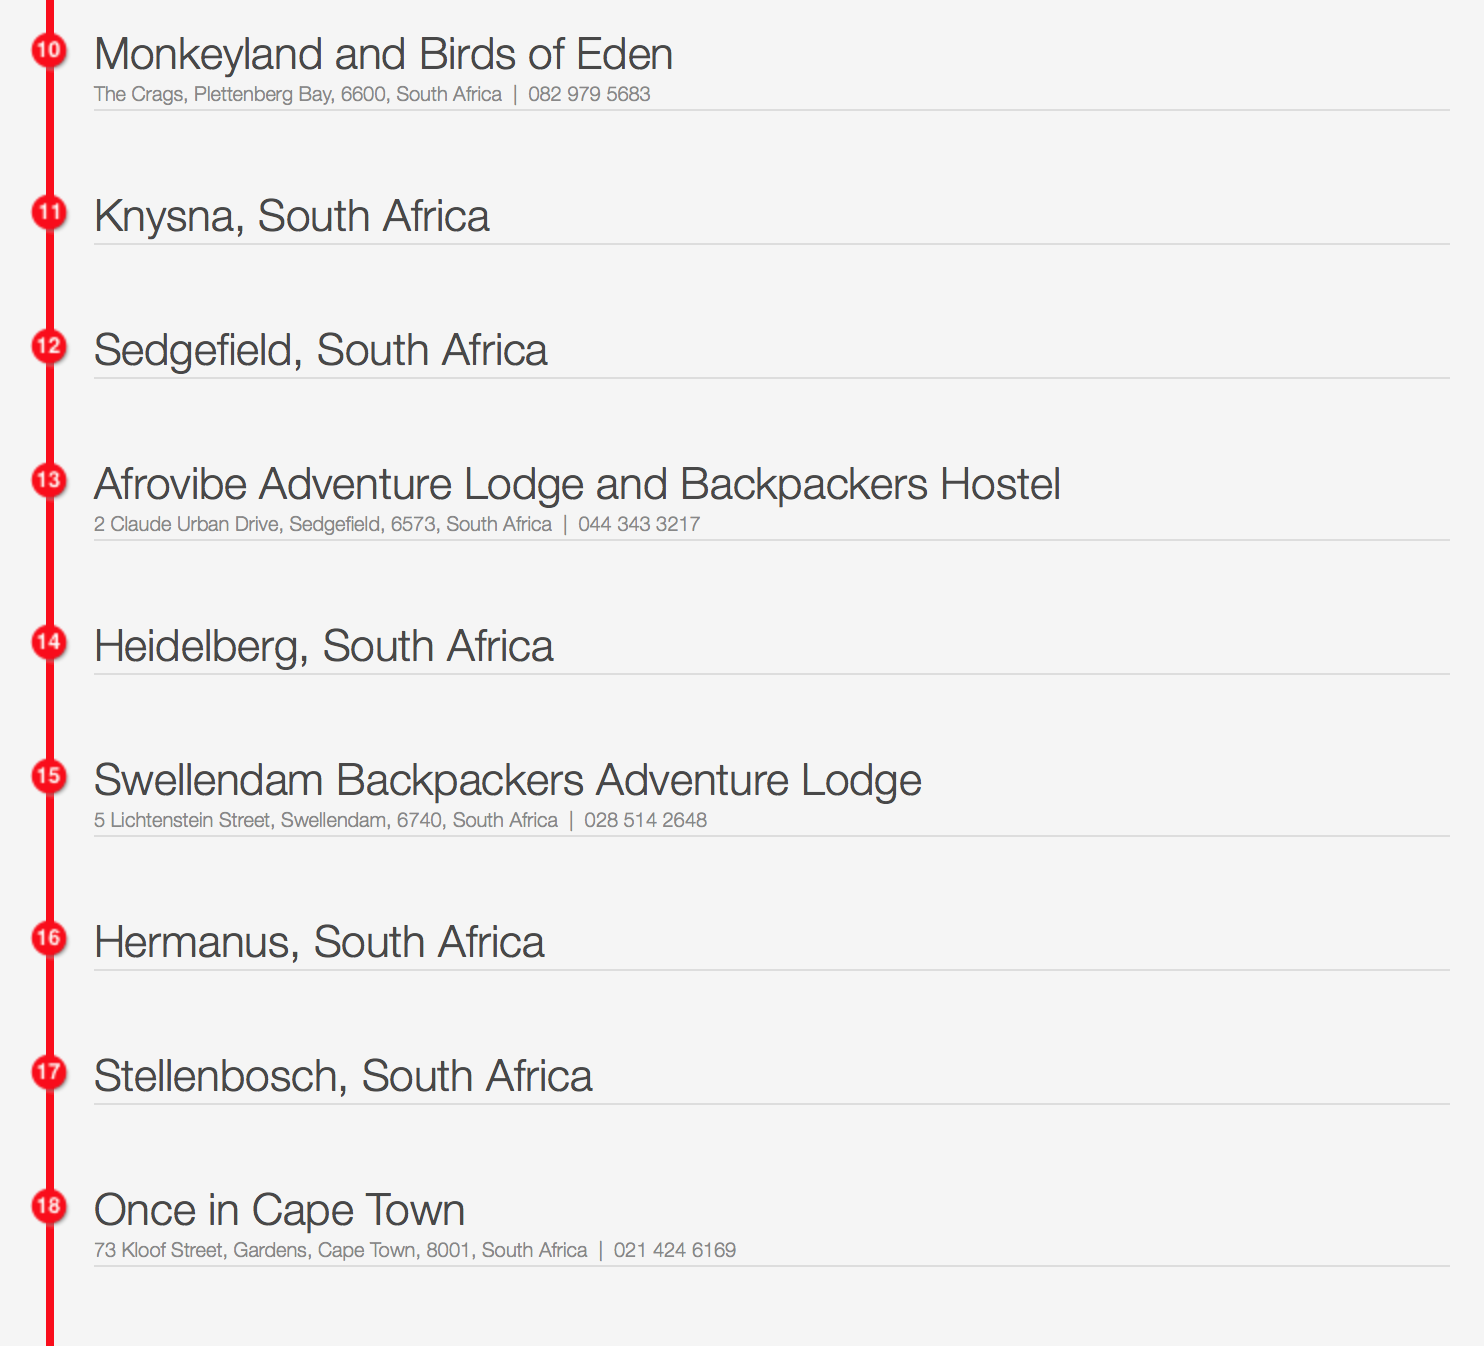The height and width of the screenshot is (1346, 1484).
Task: Select the number 11 route marker
Action: tap(49, 212)
